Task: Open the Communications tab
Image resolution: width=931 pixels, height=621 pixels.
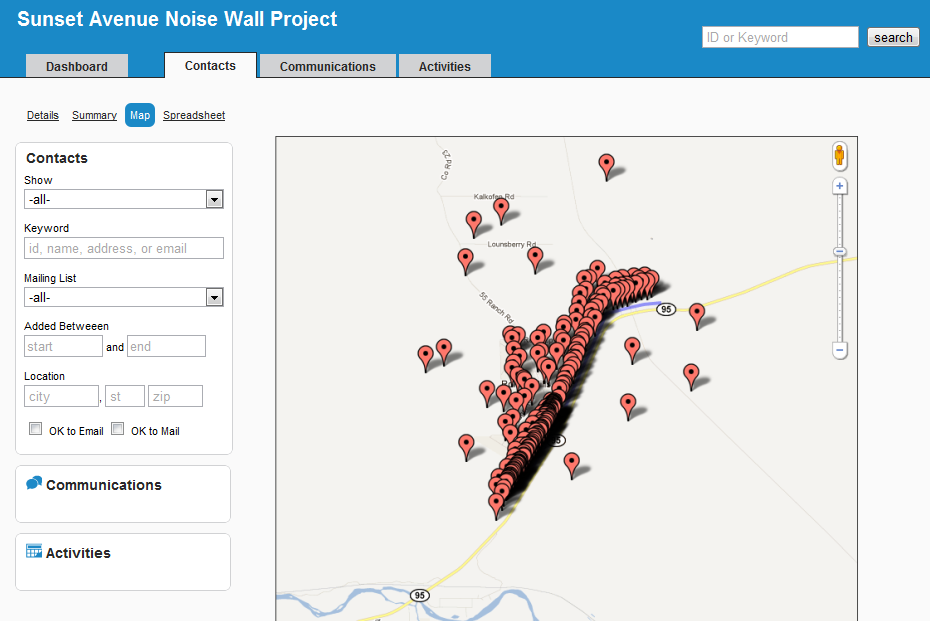Action: point(327,66)
